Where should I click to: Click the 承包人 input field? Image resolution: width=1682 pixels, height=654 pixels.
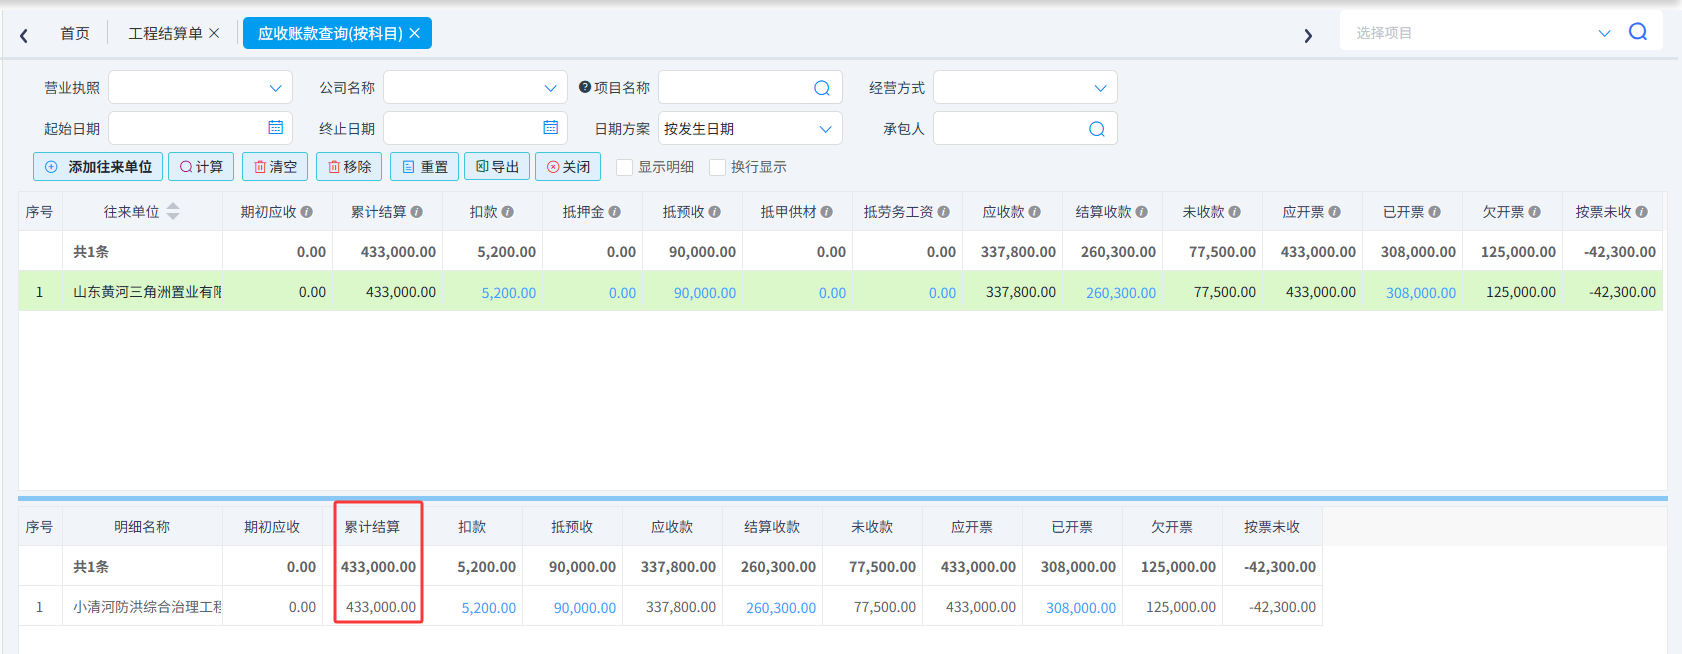point(1025,129)
